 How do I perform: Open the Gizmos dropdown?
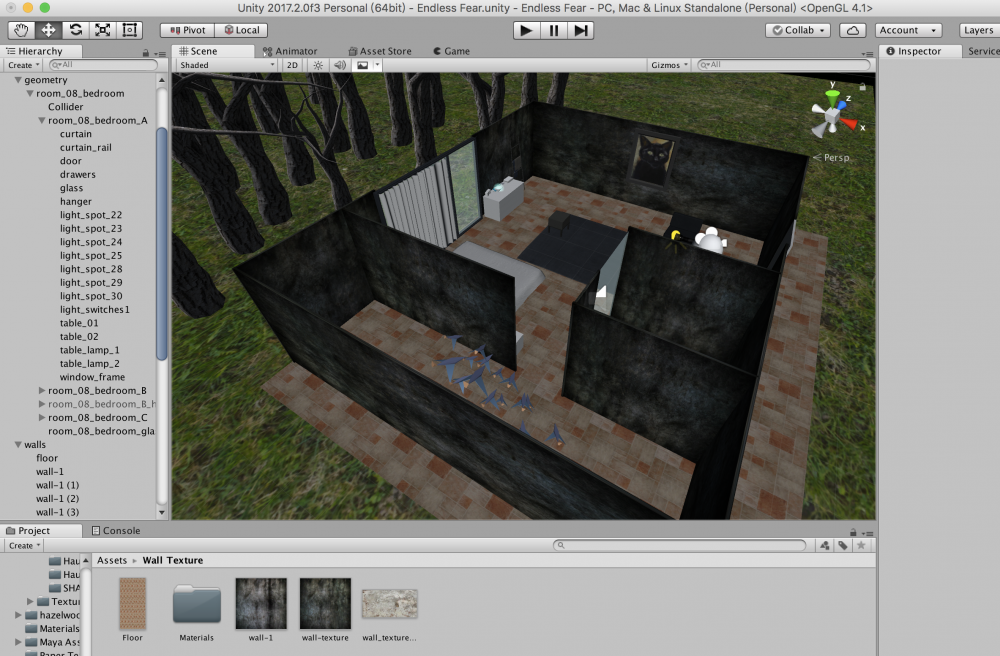(669, 65)
